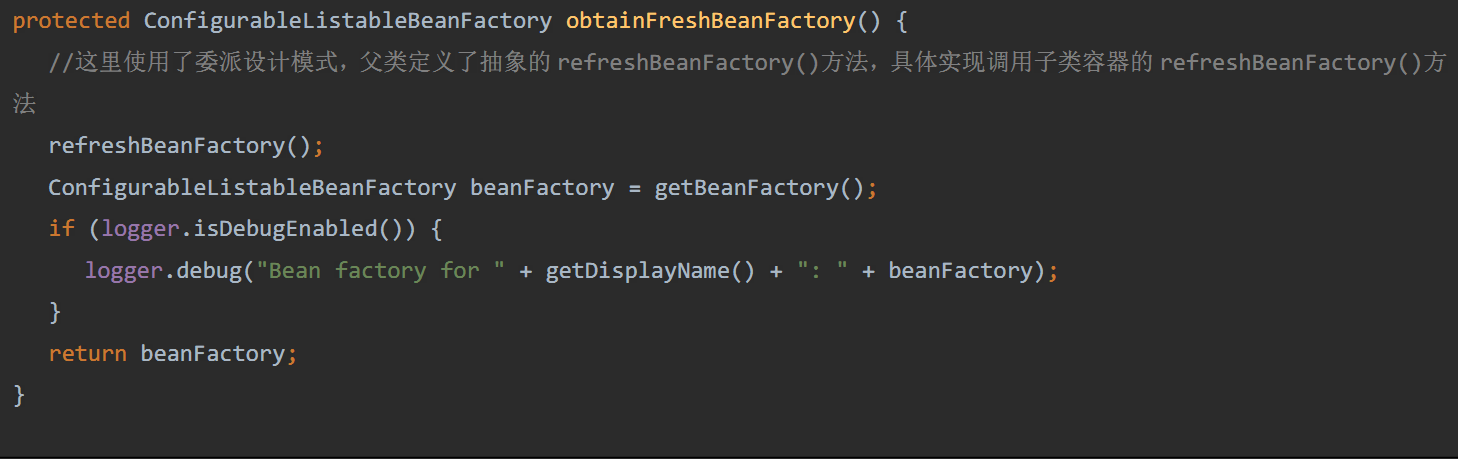Place cursor on refreshBeanFactory(); call
The height and width of the screenshot is (459, 1458).
[x=186, y=146]
